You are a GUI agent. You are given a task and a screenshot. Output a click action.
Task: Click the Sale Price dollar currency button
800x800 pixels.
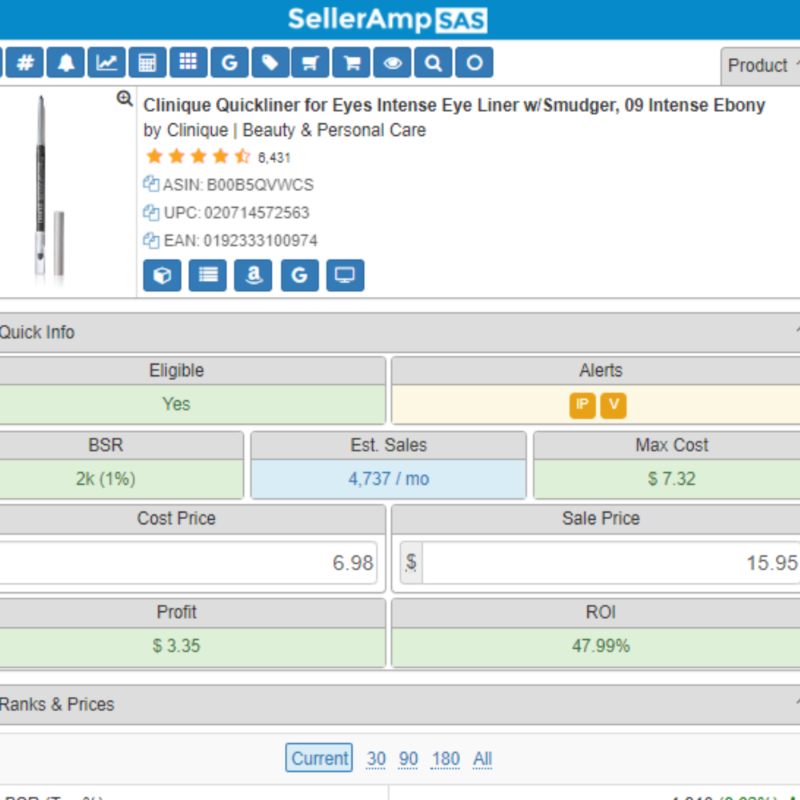(411, 563)
